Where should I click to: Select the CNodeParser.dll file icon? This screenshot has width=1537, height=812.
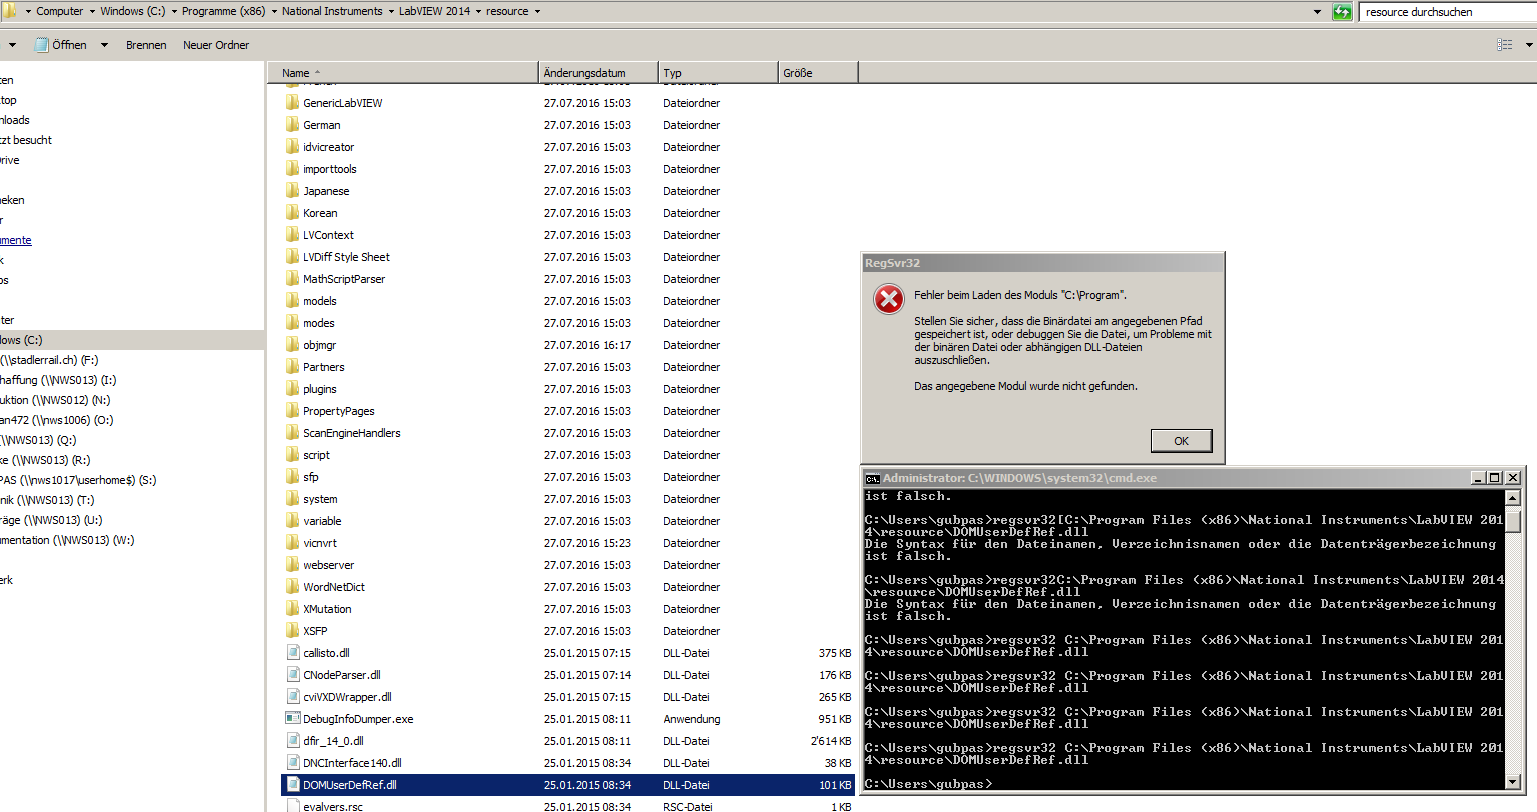pyautogui.click(x=293, y=675)
